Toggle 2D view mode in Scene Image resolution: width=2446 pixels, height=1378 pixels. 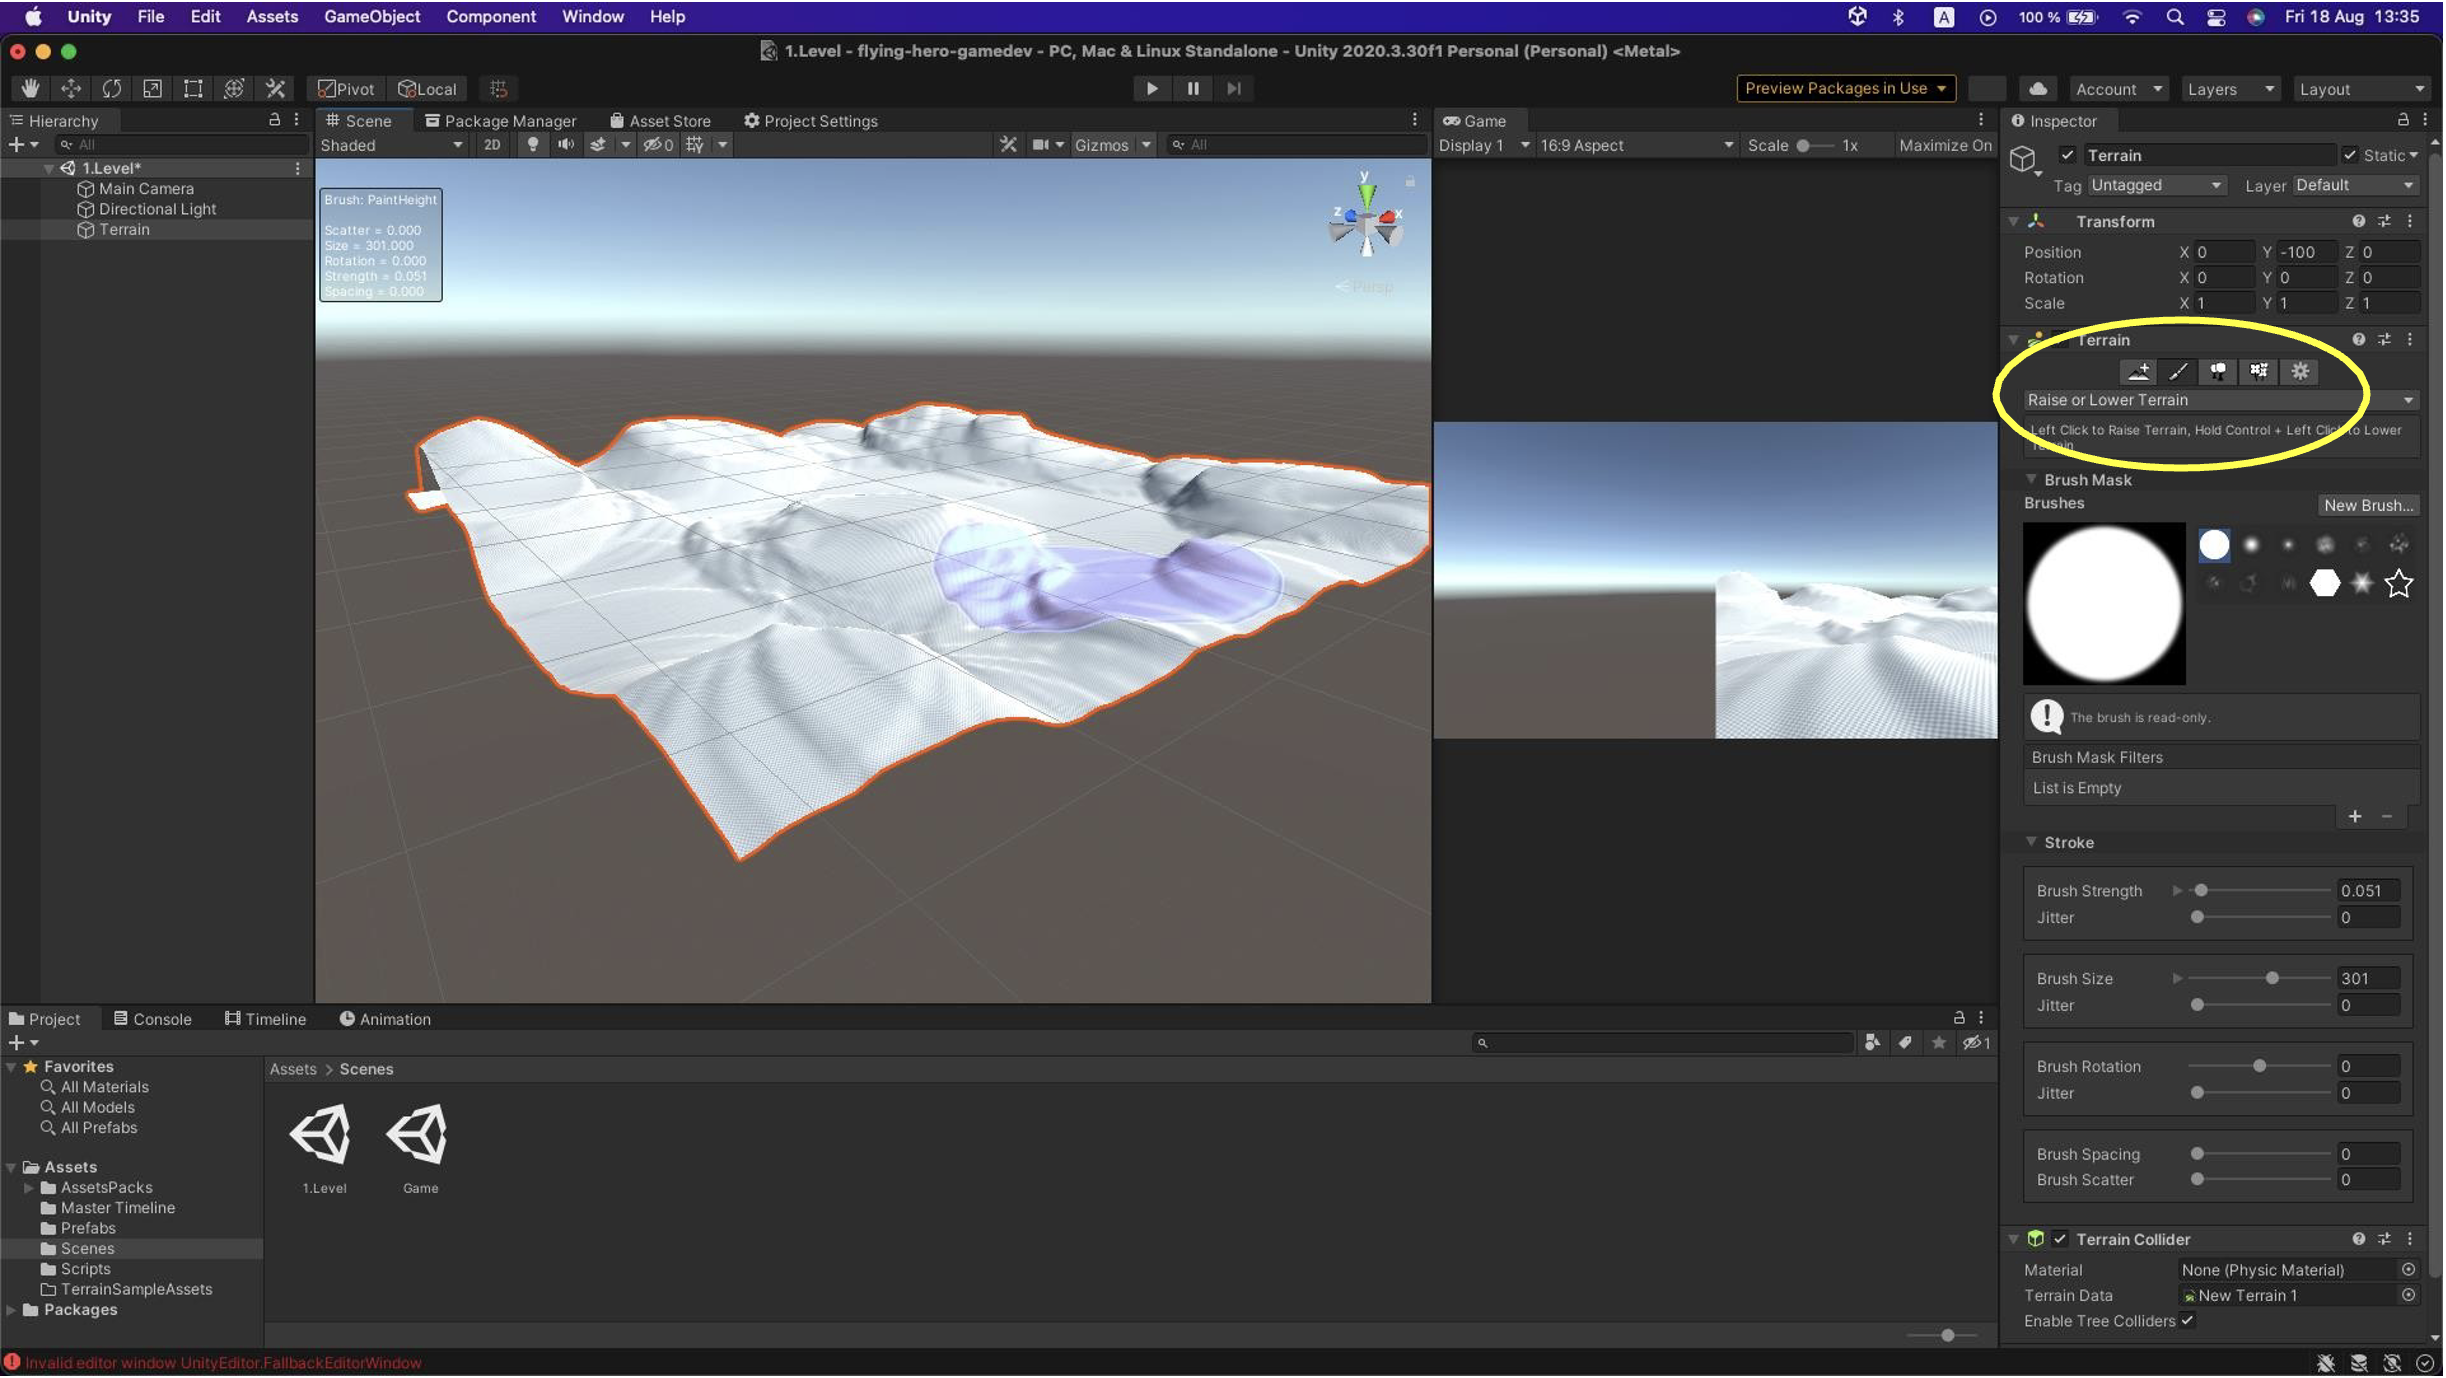pos(492,145)
